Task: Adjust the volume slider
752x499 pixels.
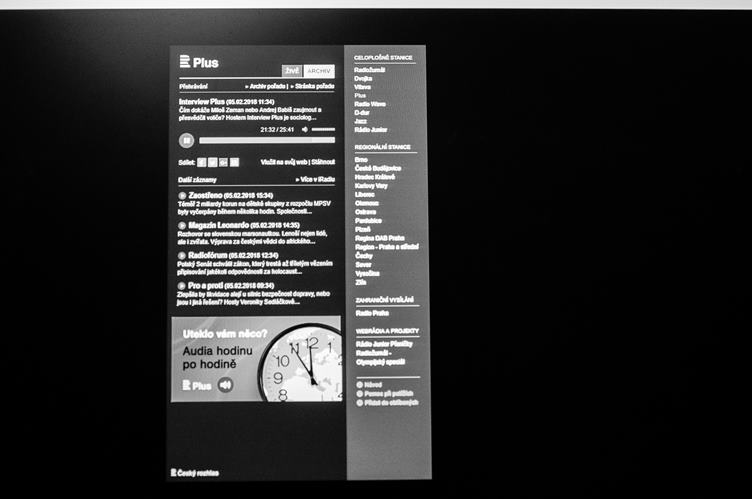Action: pyautogui.click(x=323, y=130)
